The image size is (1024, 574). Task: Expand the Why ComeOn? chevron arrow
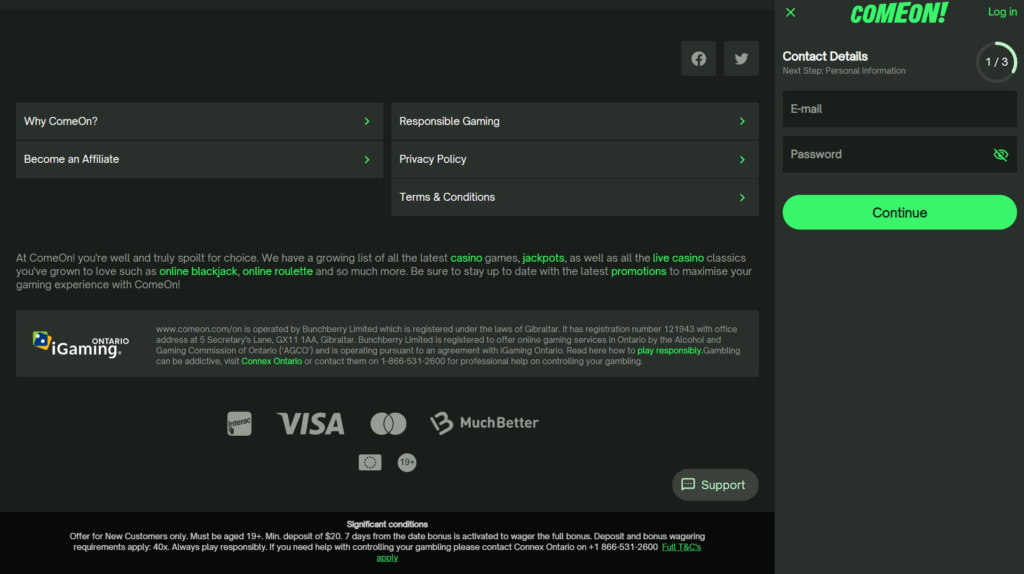click(367, 121)
